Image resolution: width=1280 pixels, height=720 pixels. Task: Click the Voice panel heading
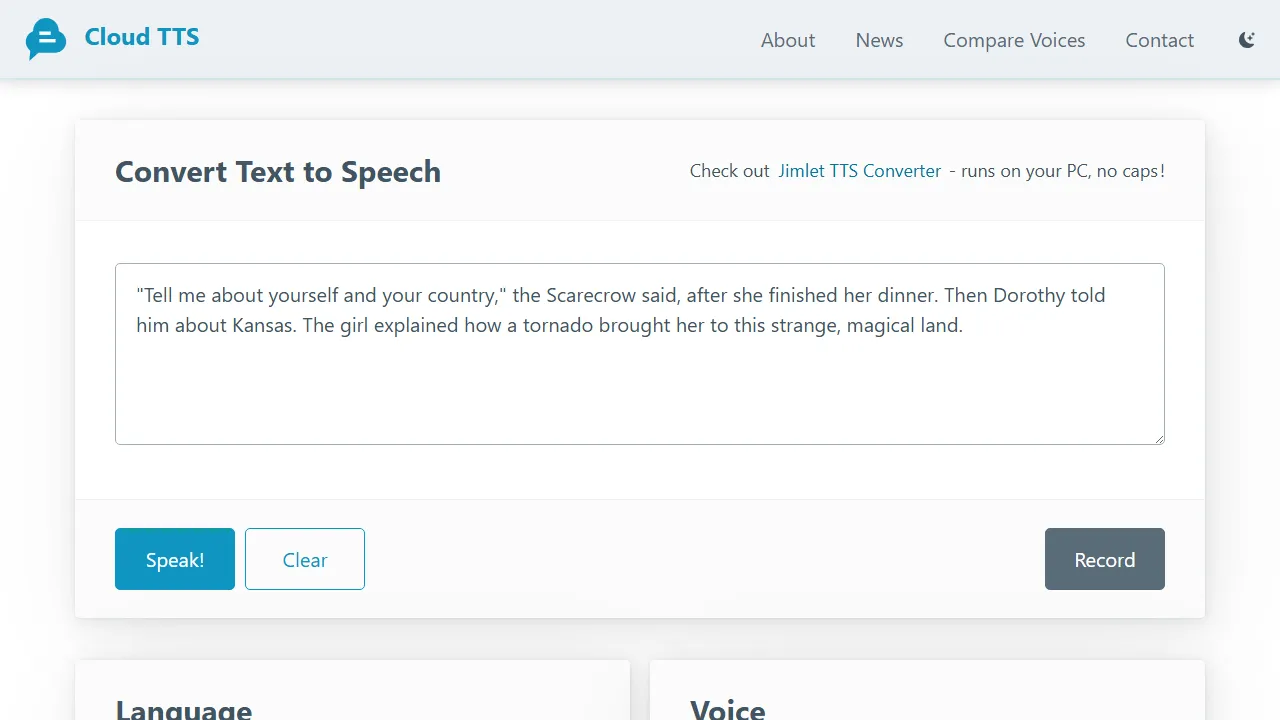pos(727,707)
